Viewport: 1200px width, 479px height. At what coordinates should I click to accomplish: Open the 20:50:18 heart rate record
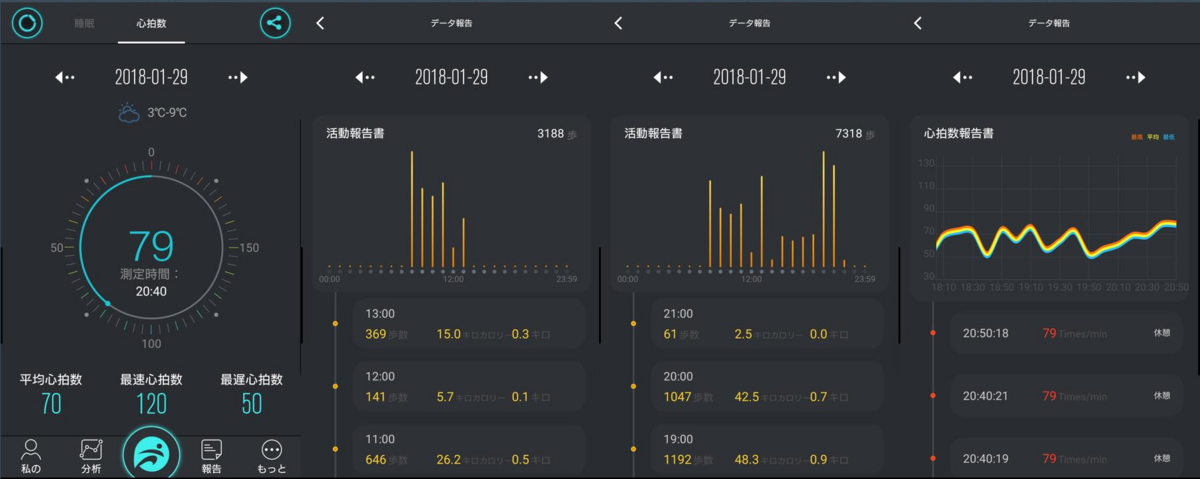click(1065, 333)
